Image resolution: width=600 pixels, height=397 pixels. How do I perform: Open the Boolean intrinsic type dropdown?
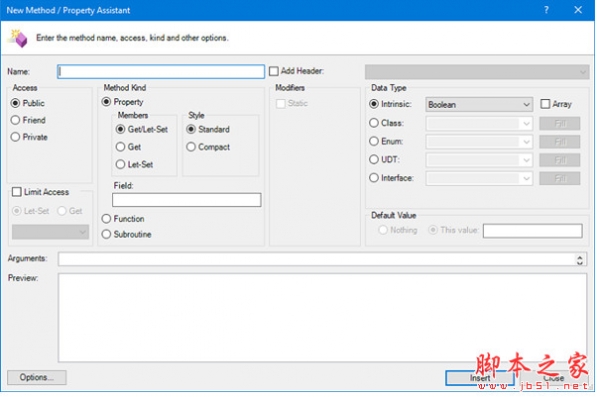(x=479, y=105)
